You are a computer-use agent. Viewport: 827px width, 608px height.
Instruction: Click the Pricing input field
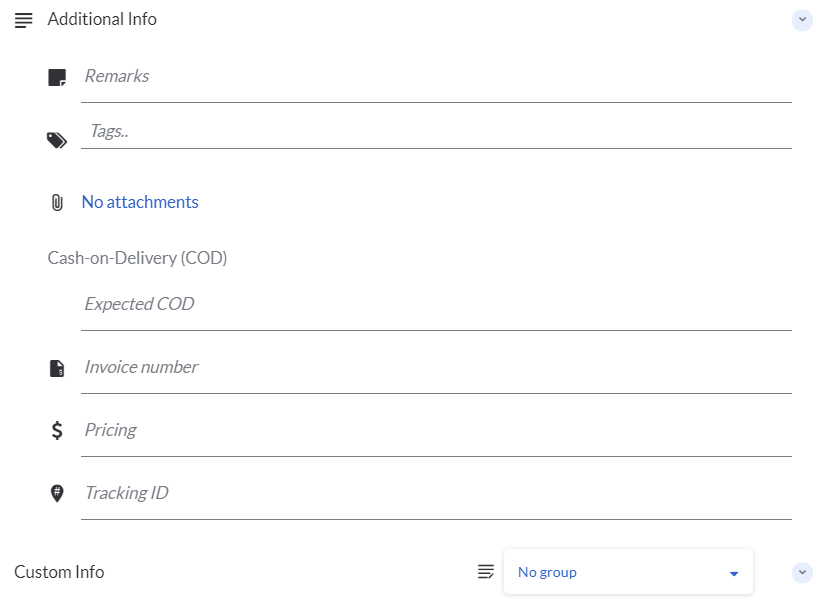click(x=436, y=431)
